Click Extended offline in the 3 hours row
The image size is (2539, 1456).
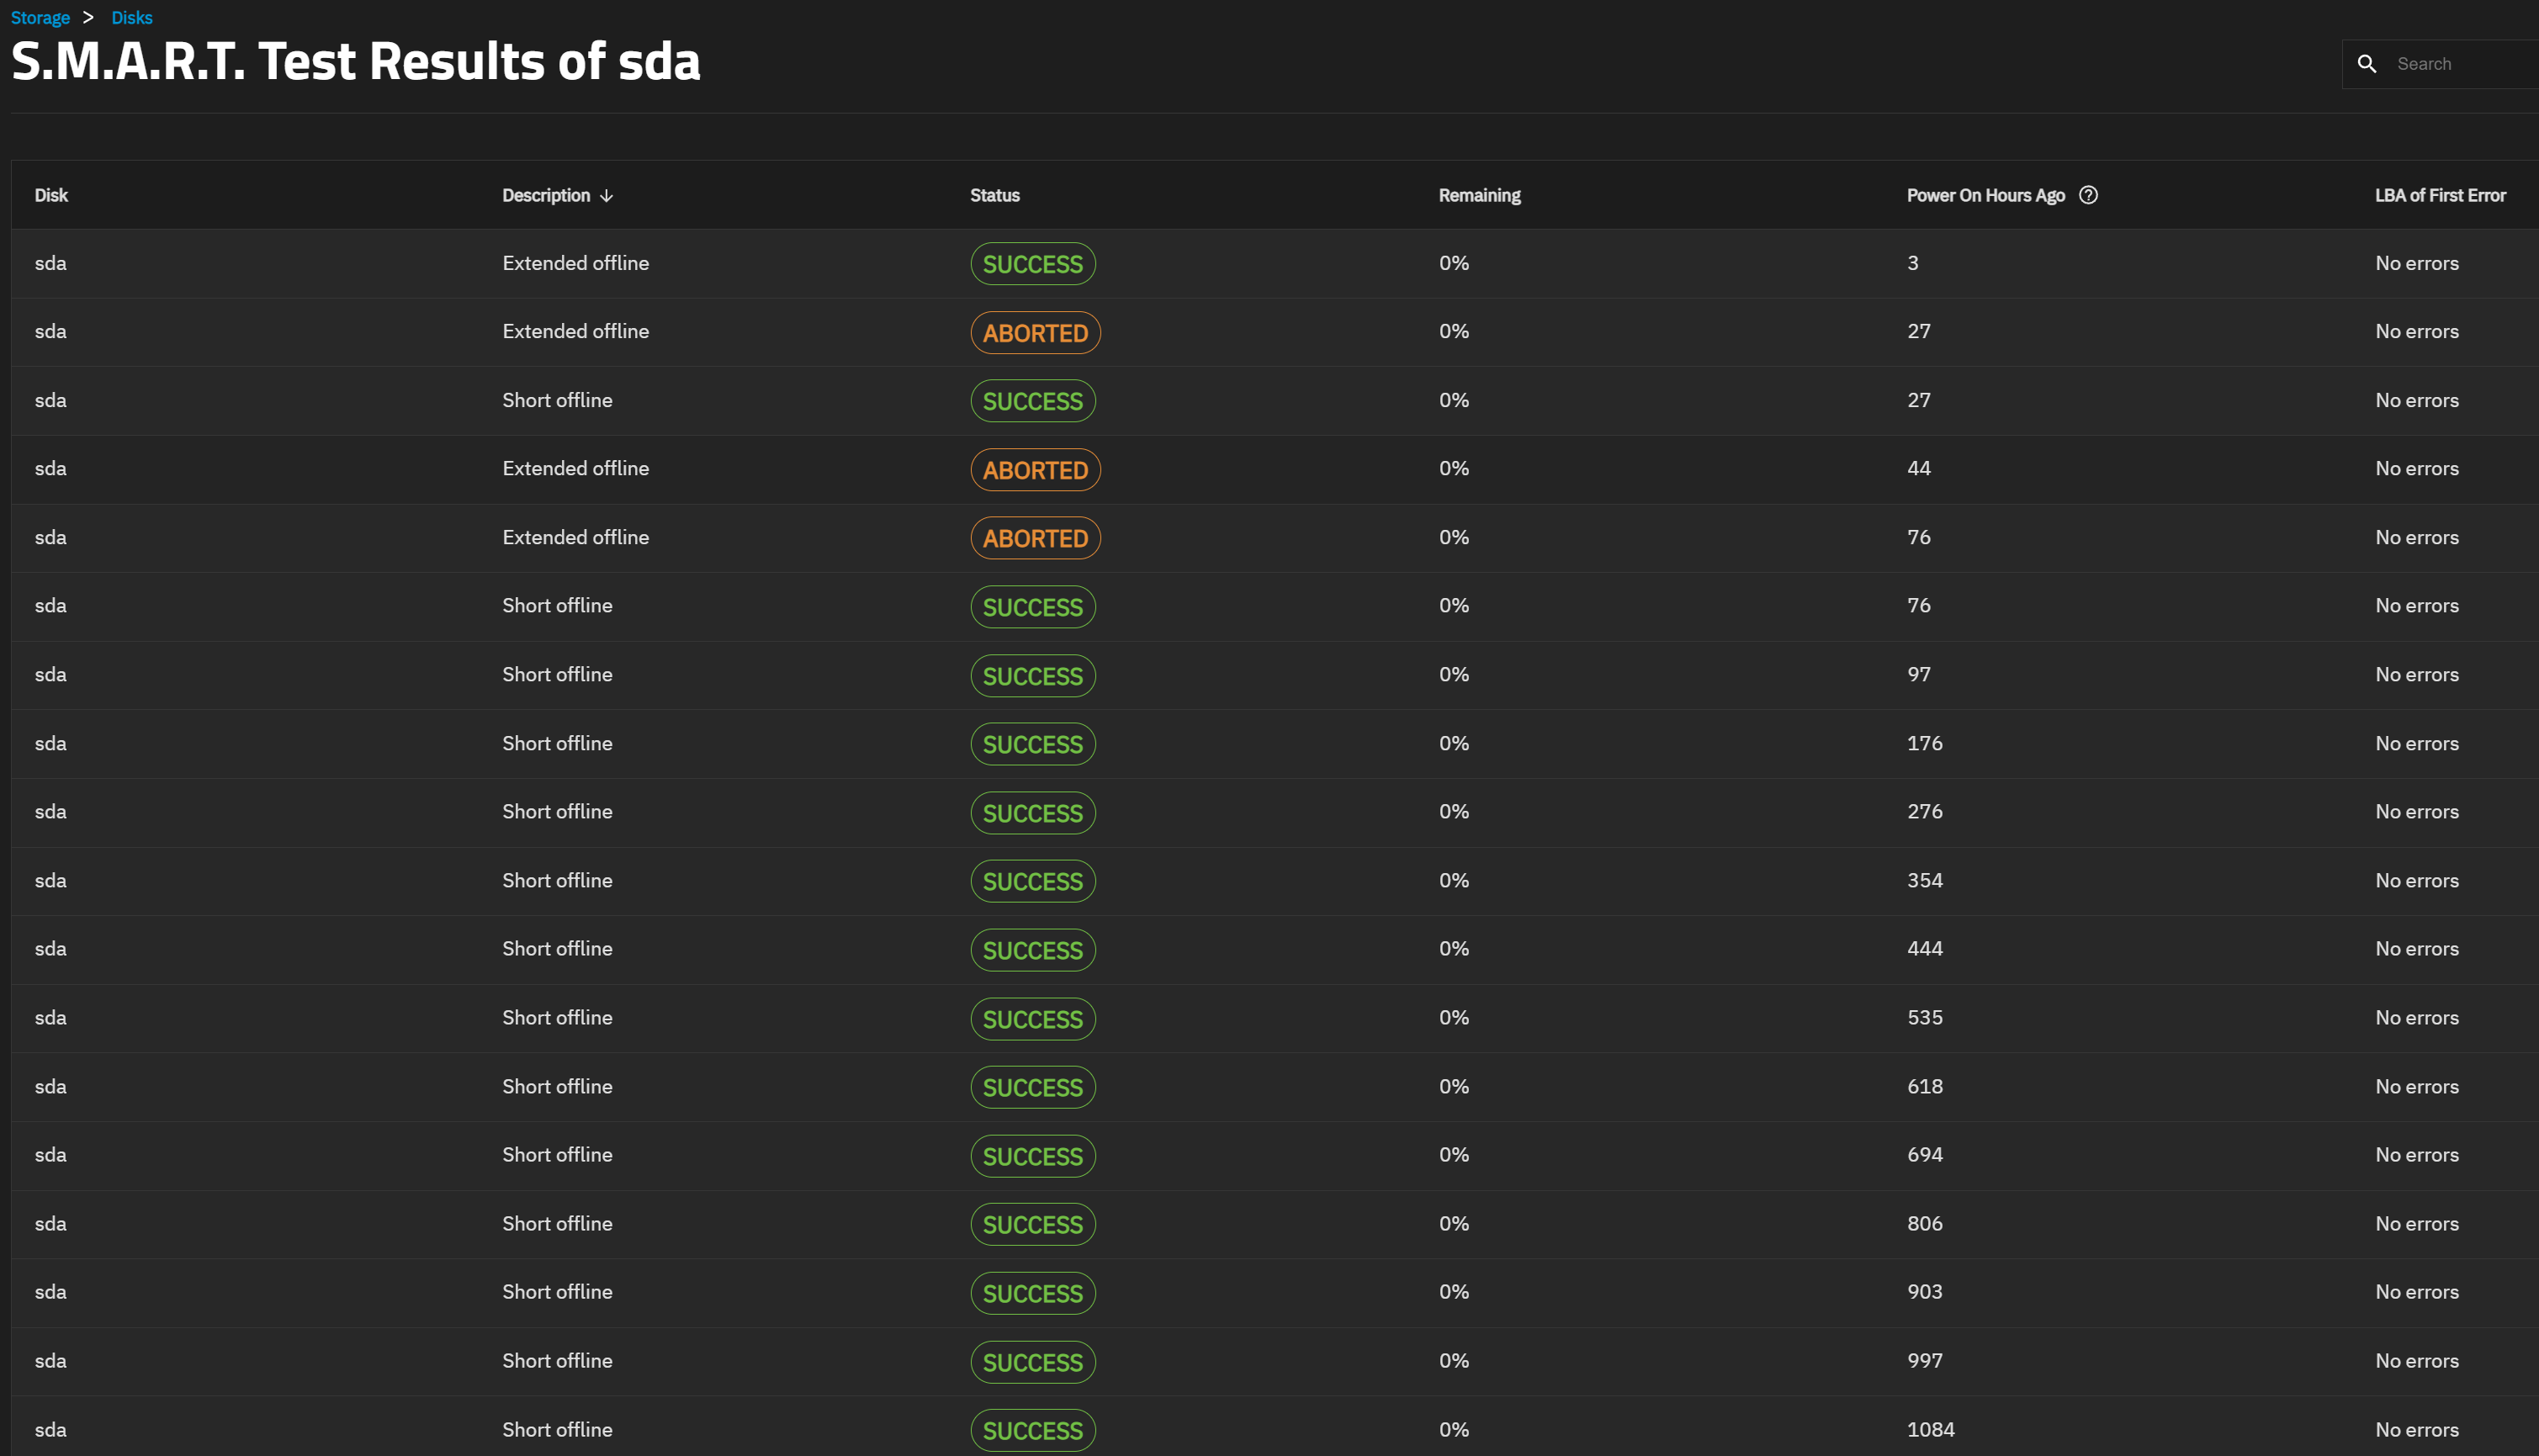coord(575,263)
